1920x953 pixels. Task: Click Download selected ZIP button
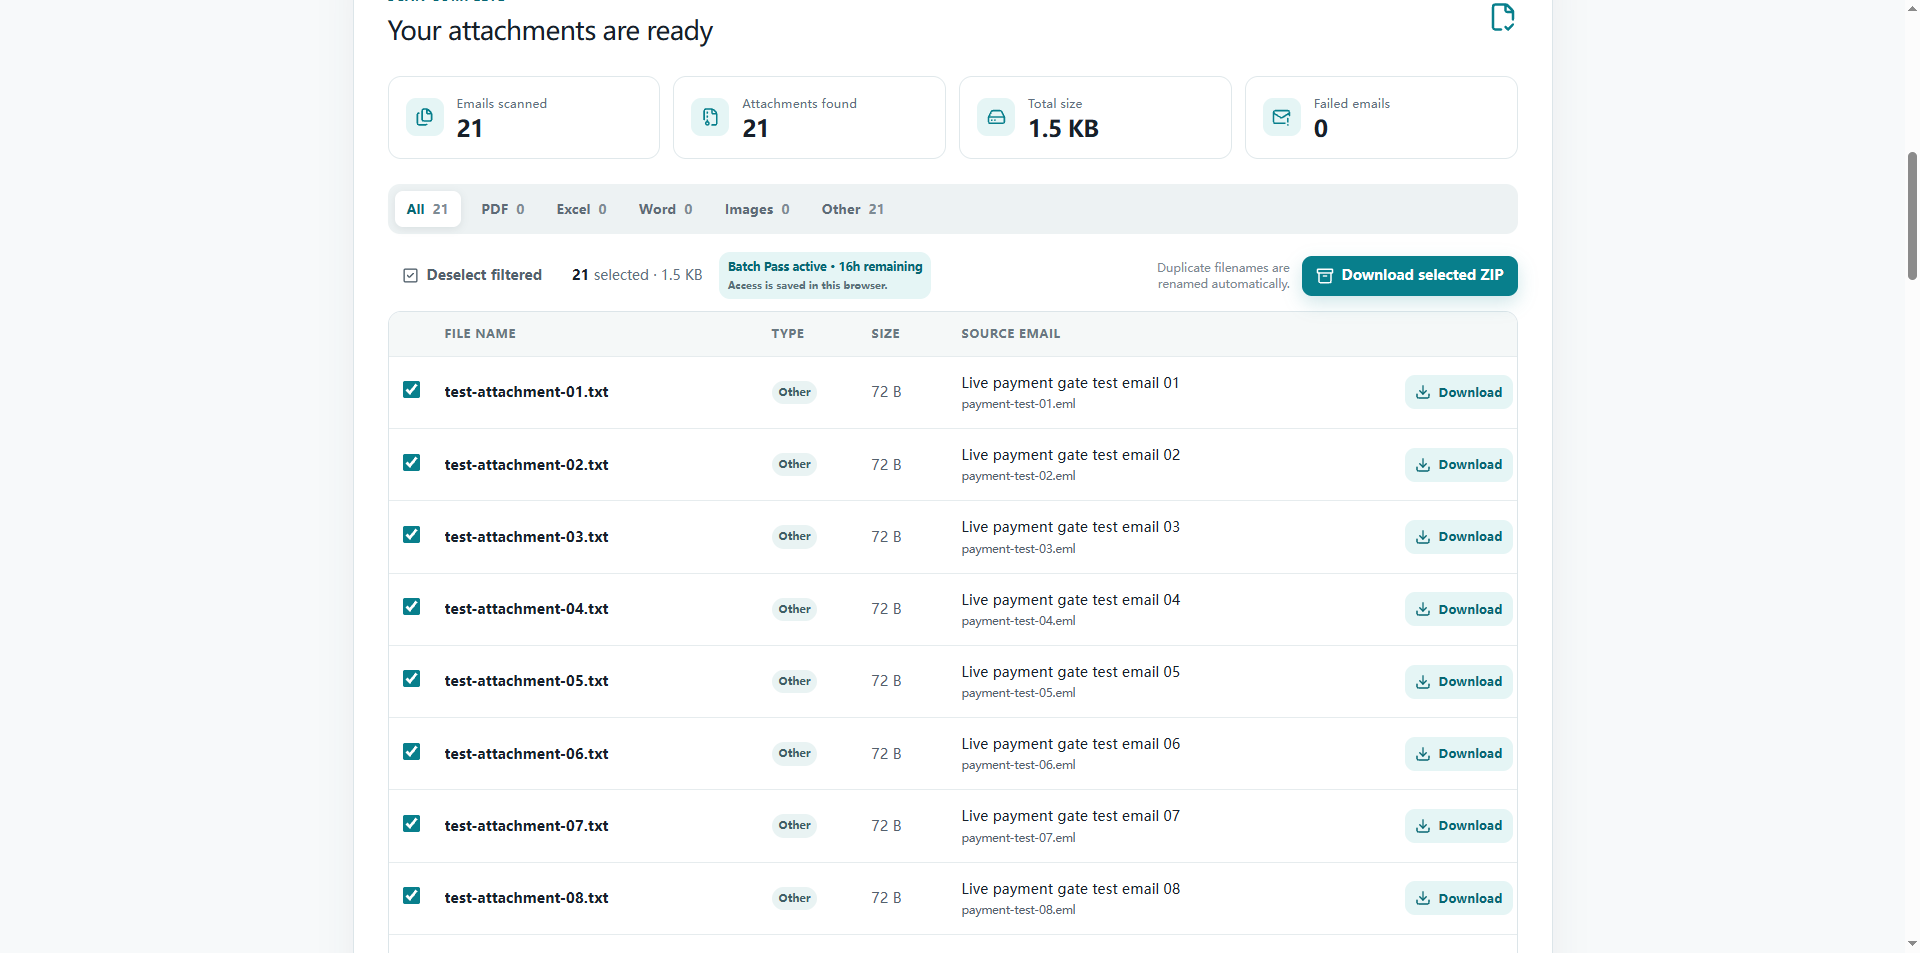[x=1409, y=275]
